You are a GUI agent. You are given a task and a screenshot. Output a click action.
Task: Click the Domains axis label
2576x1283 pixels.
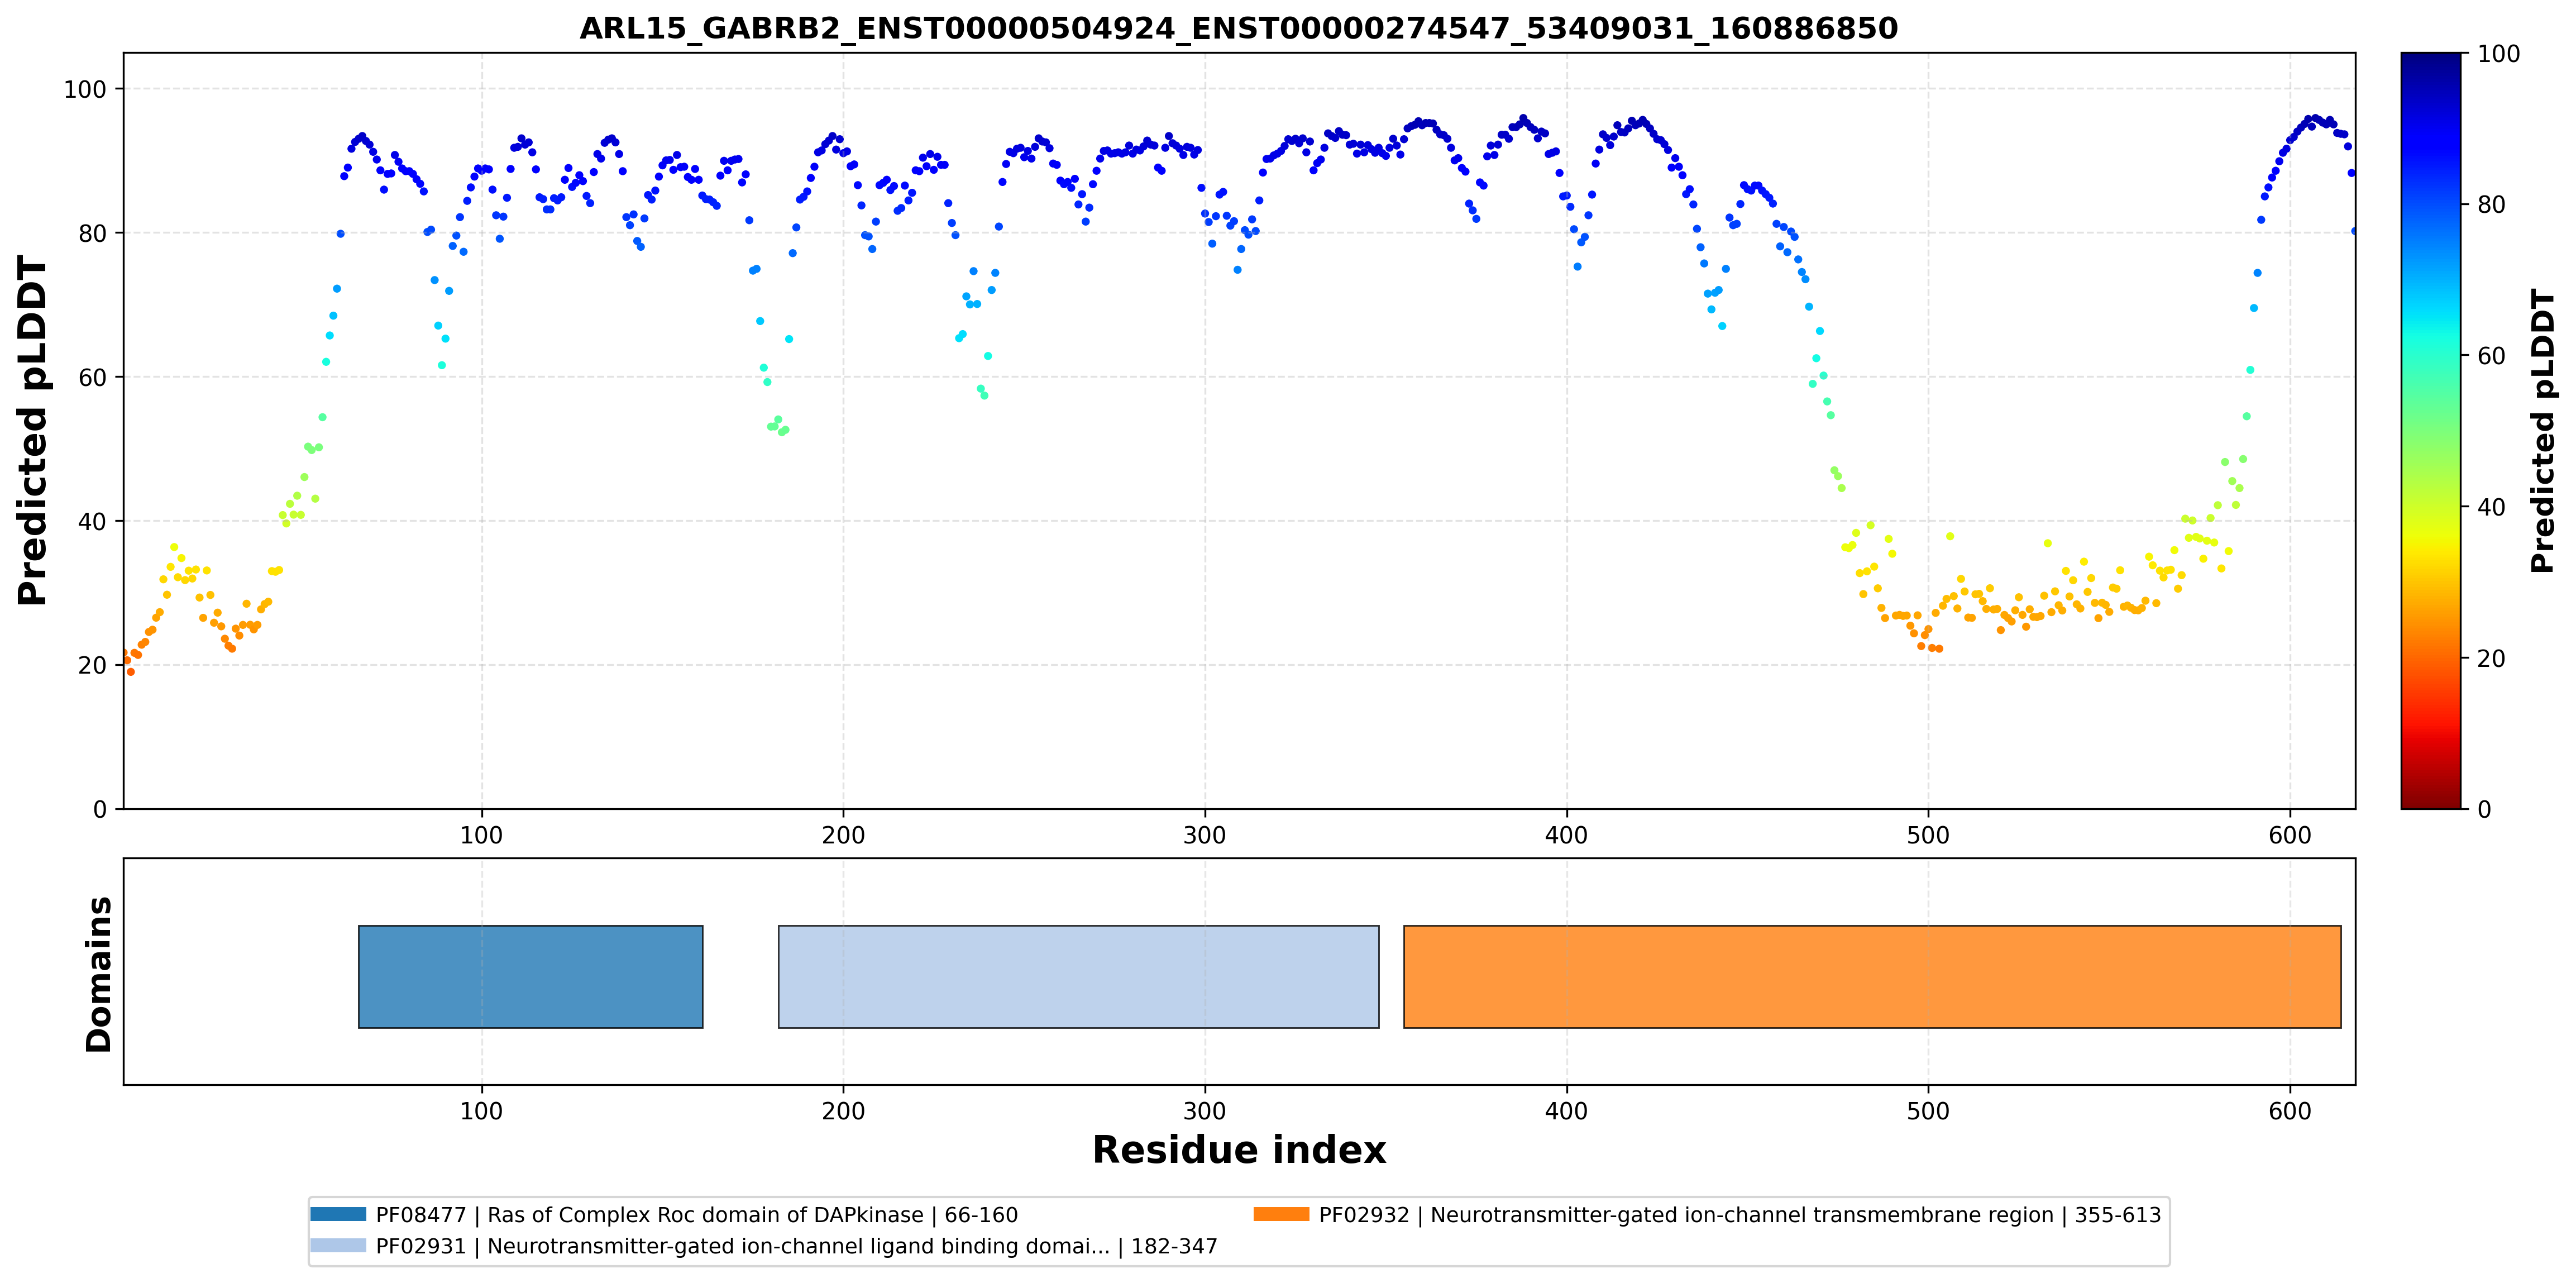(98, 974)
